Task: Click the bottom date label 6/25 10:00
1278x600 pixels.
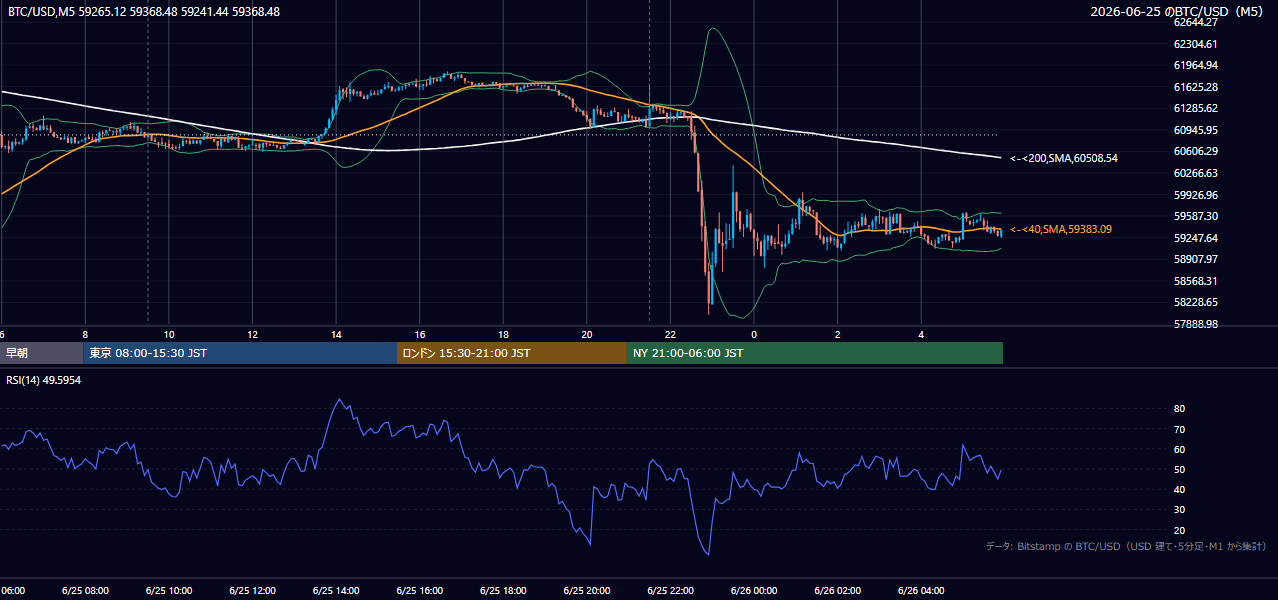Action: tap(168, 590)
